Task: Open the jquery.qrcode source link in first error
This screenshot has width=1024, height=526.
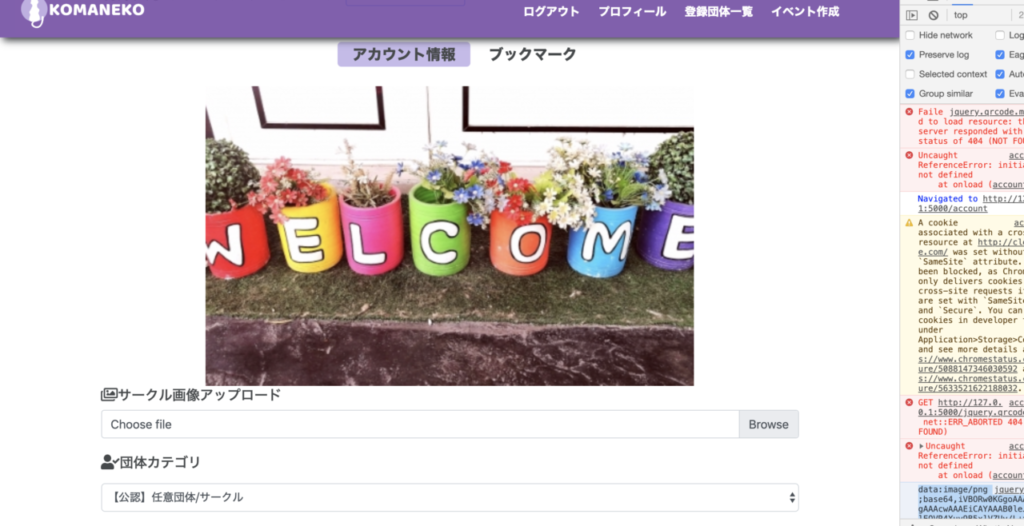Action: (x=987, y=112)
